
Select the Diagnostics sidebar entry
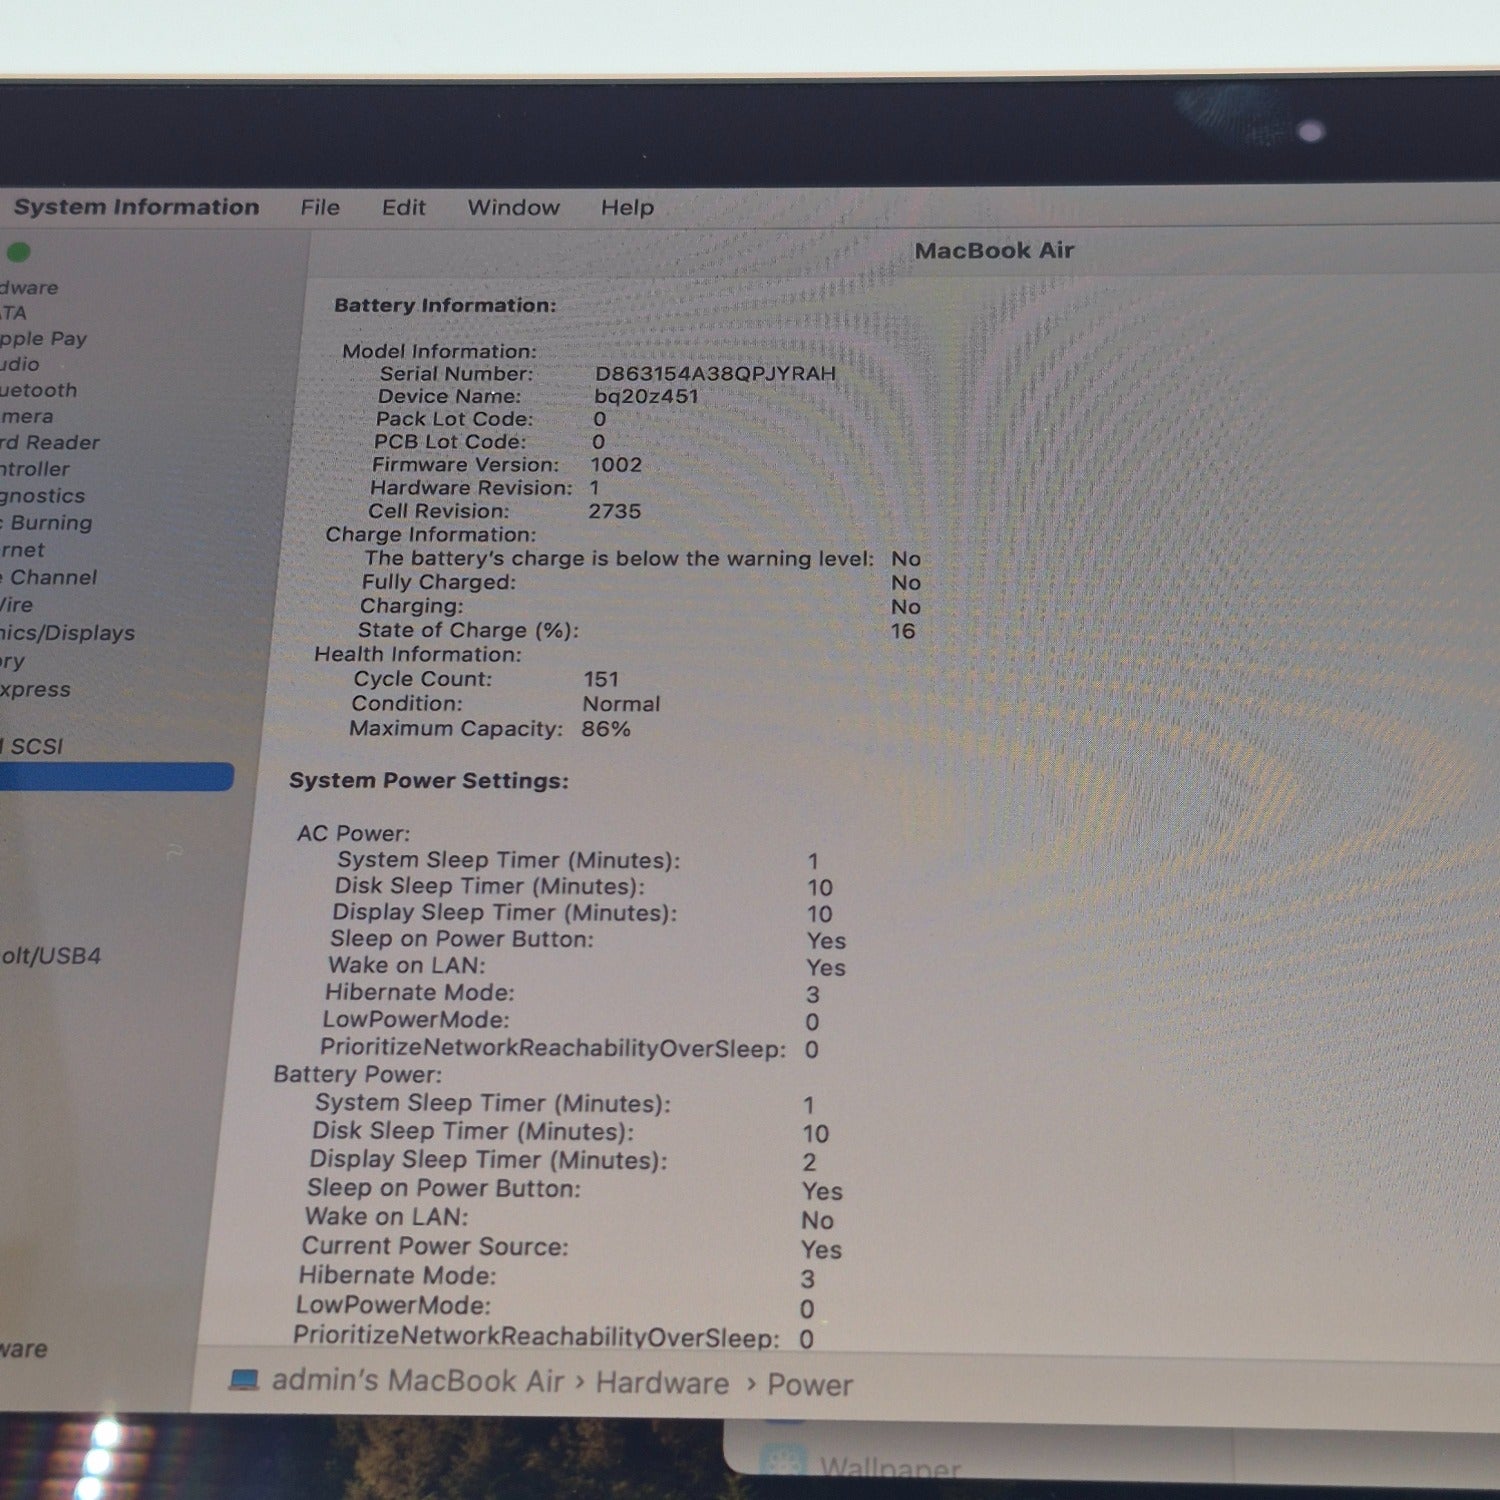click(x=42, y=495)
